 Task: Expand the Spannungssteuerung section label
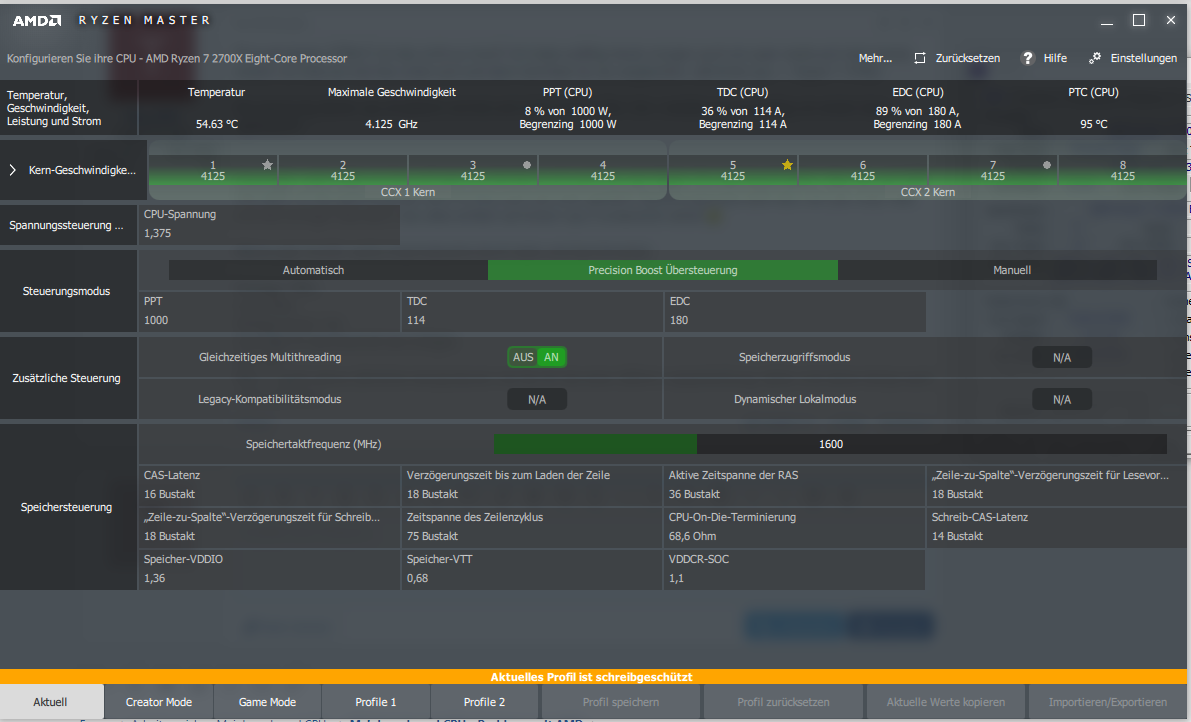coord(66,225)
